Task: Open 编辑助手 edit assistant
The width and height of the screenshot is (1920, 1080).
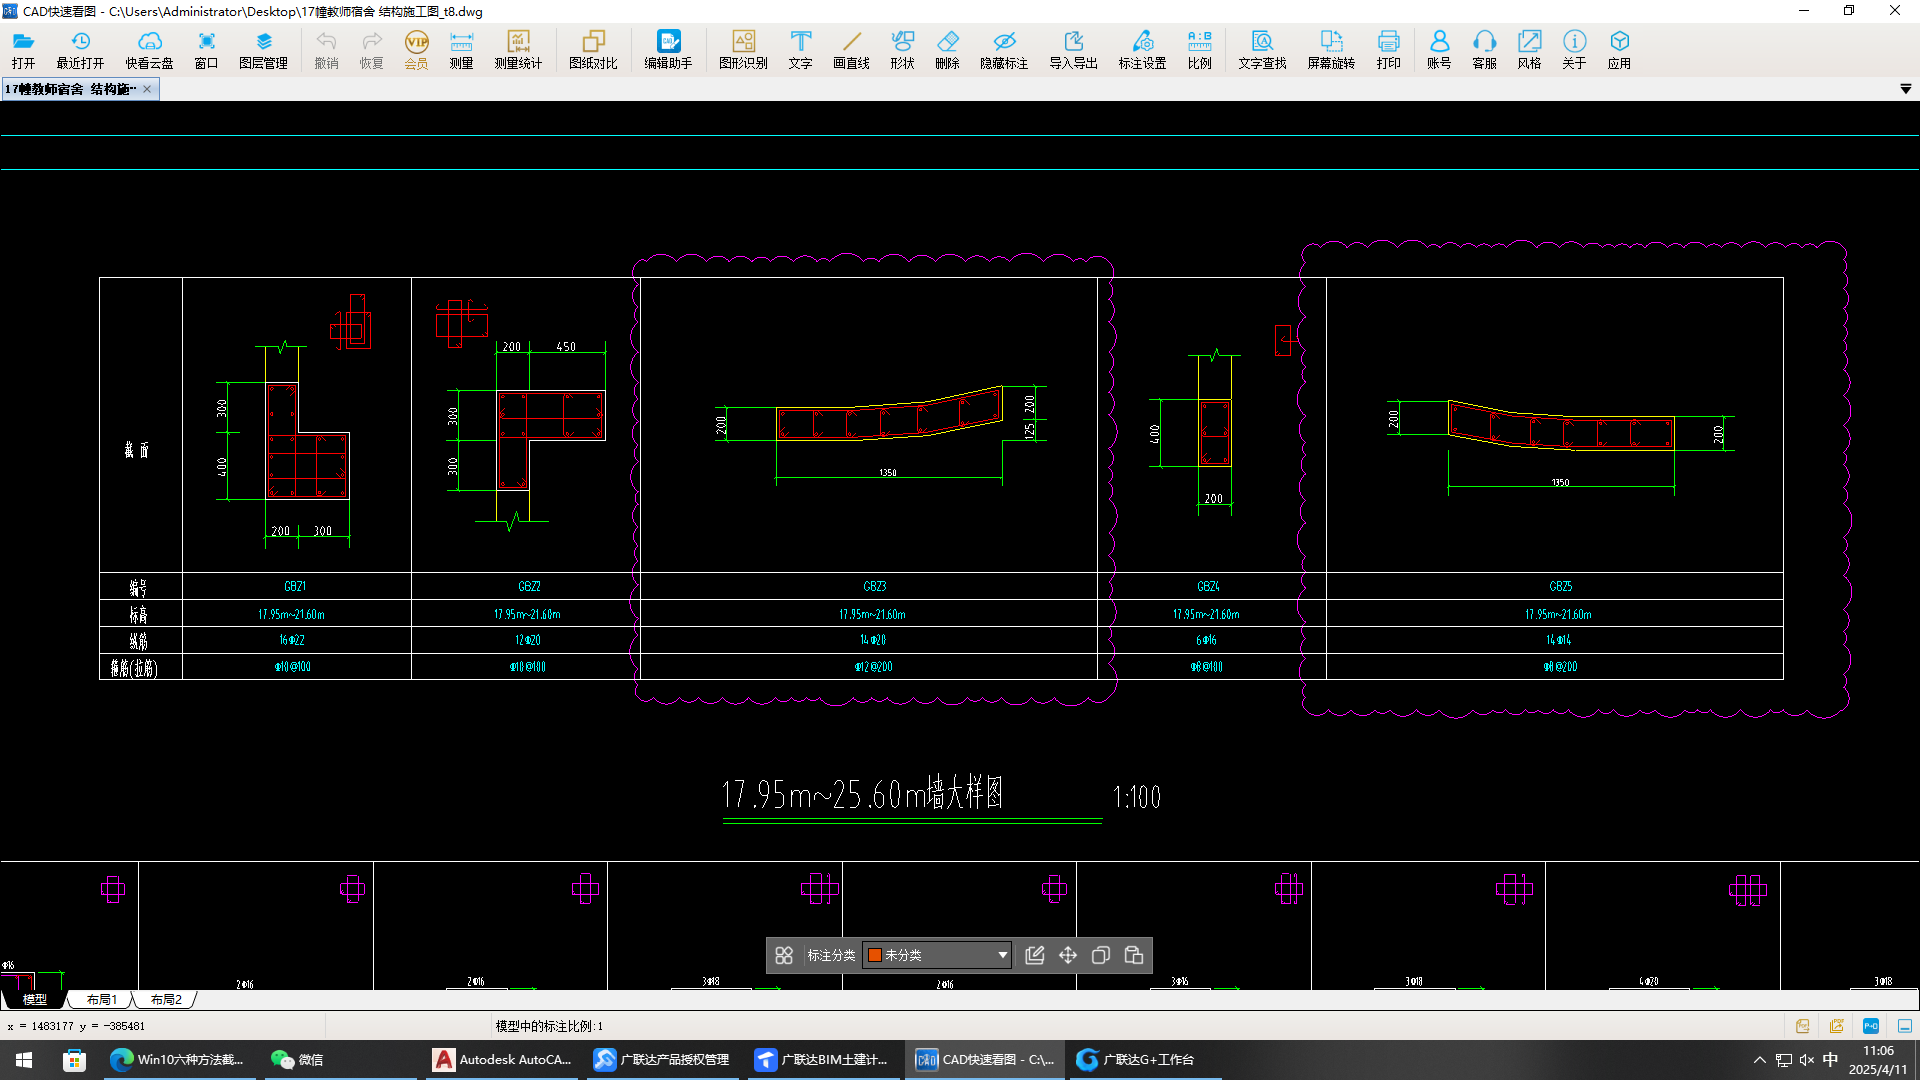Action: point(668,49)
